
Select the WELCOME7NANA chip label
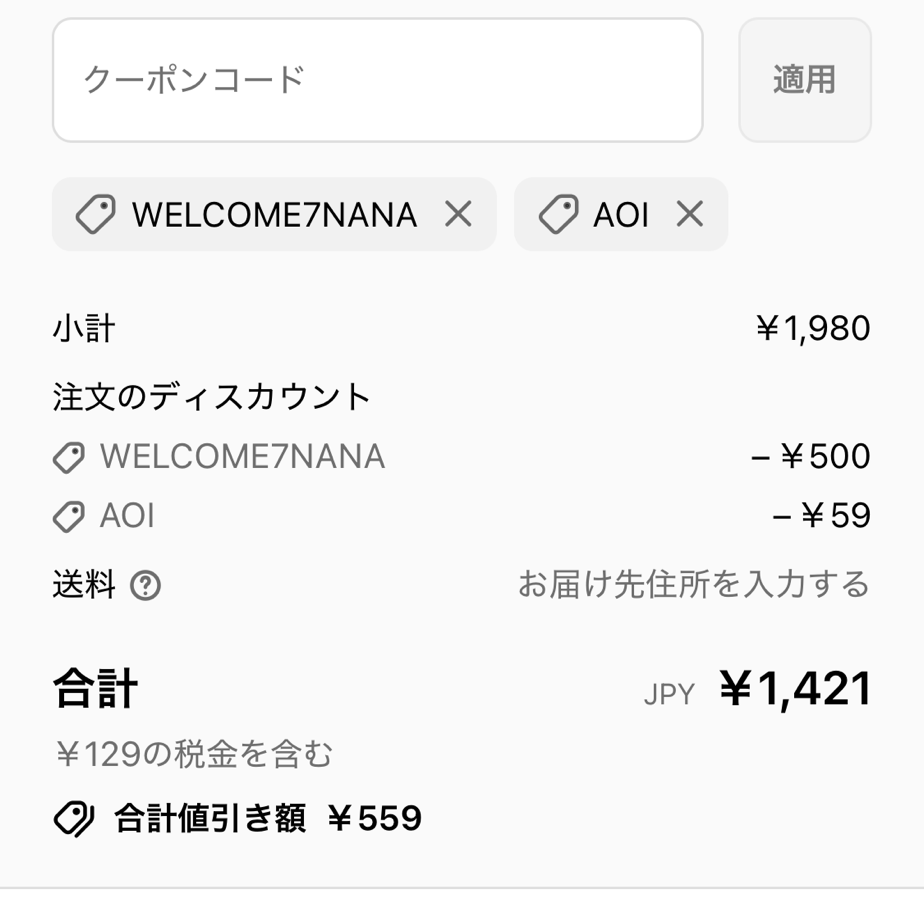tap(274, 215)
